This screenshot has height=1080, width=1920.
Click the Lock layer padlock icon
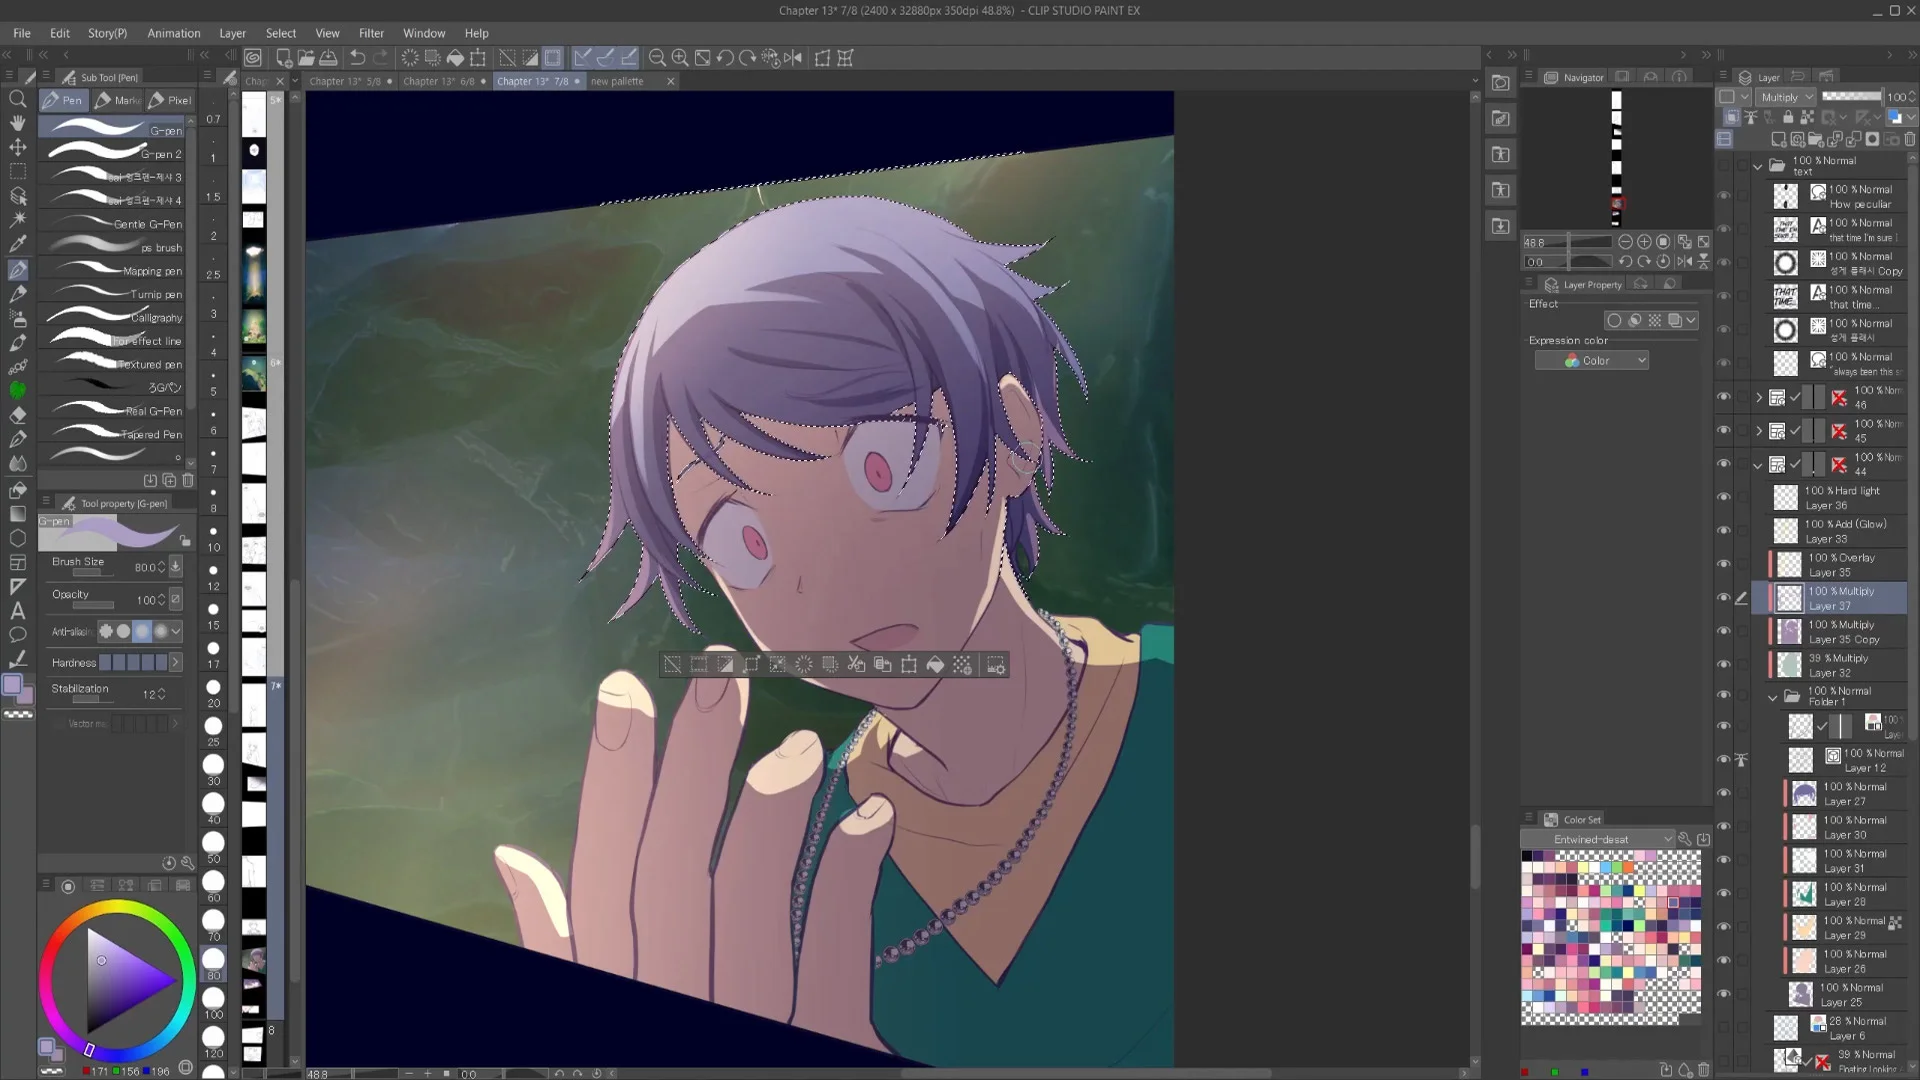1788,117
